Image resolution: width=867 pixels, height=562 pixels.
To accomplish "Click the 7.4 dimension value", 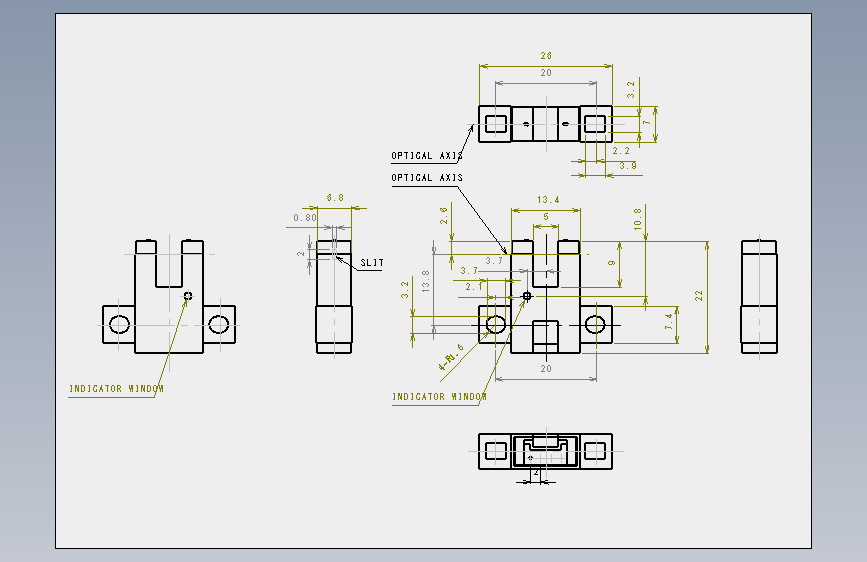I will [669, 321].
